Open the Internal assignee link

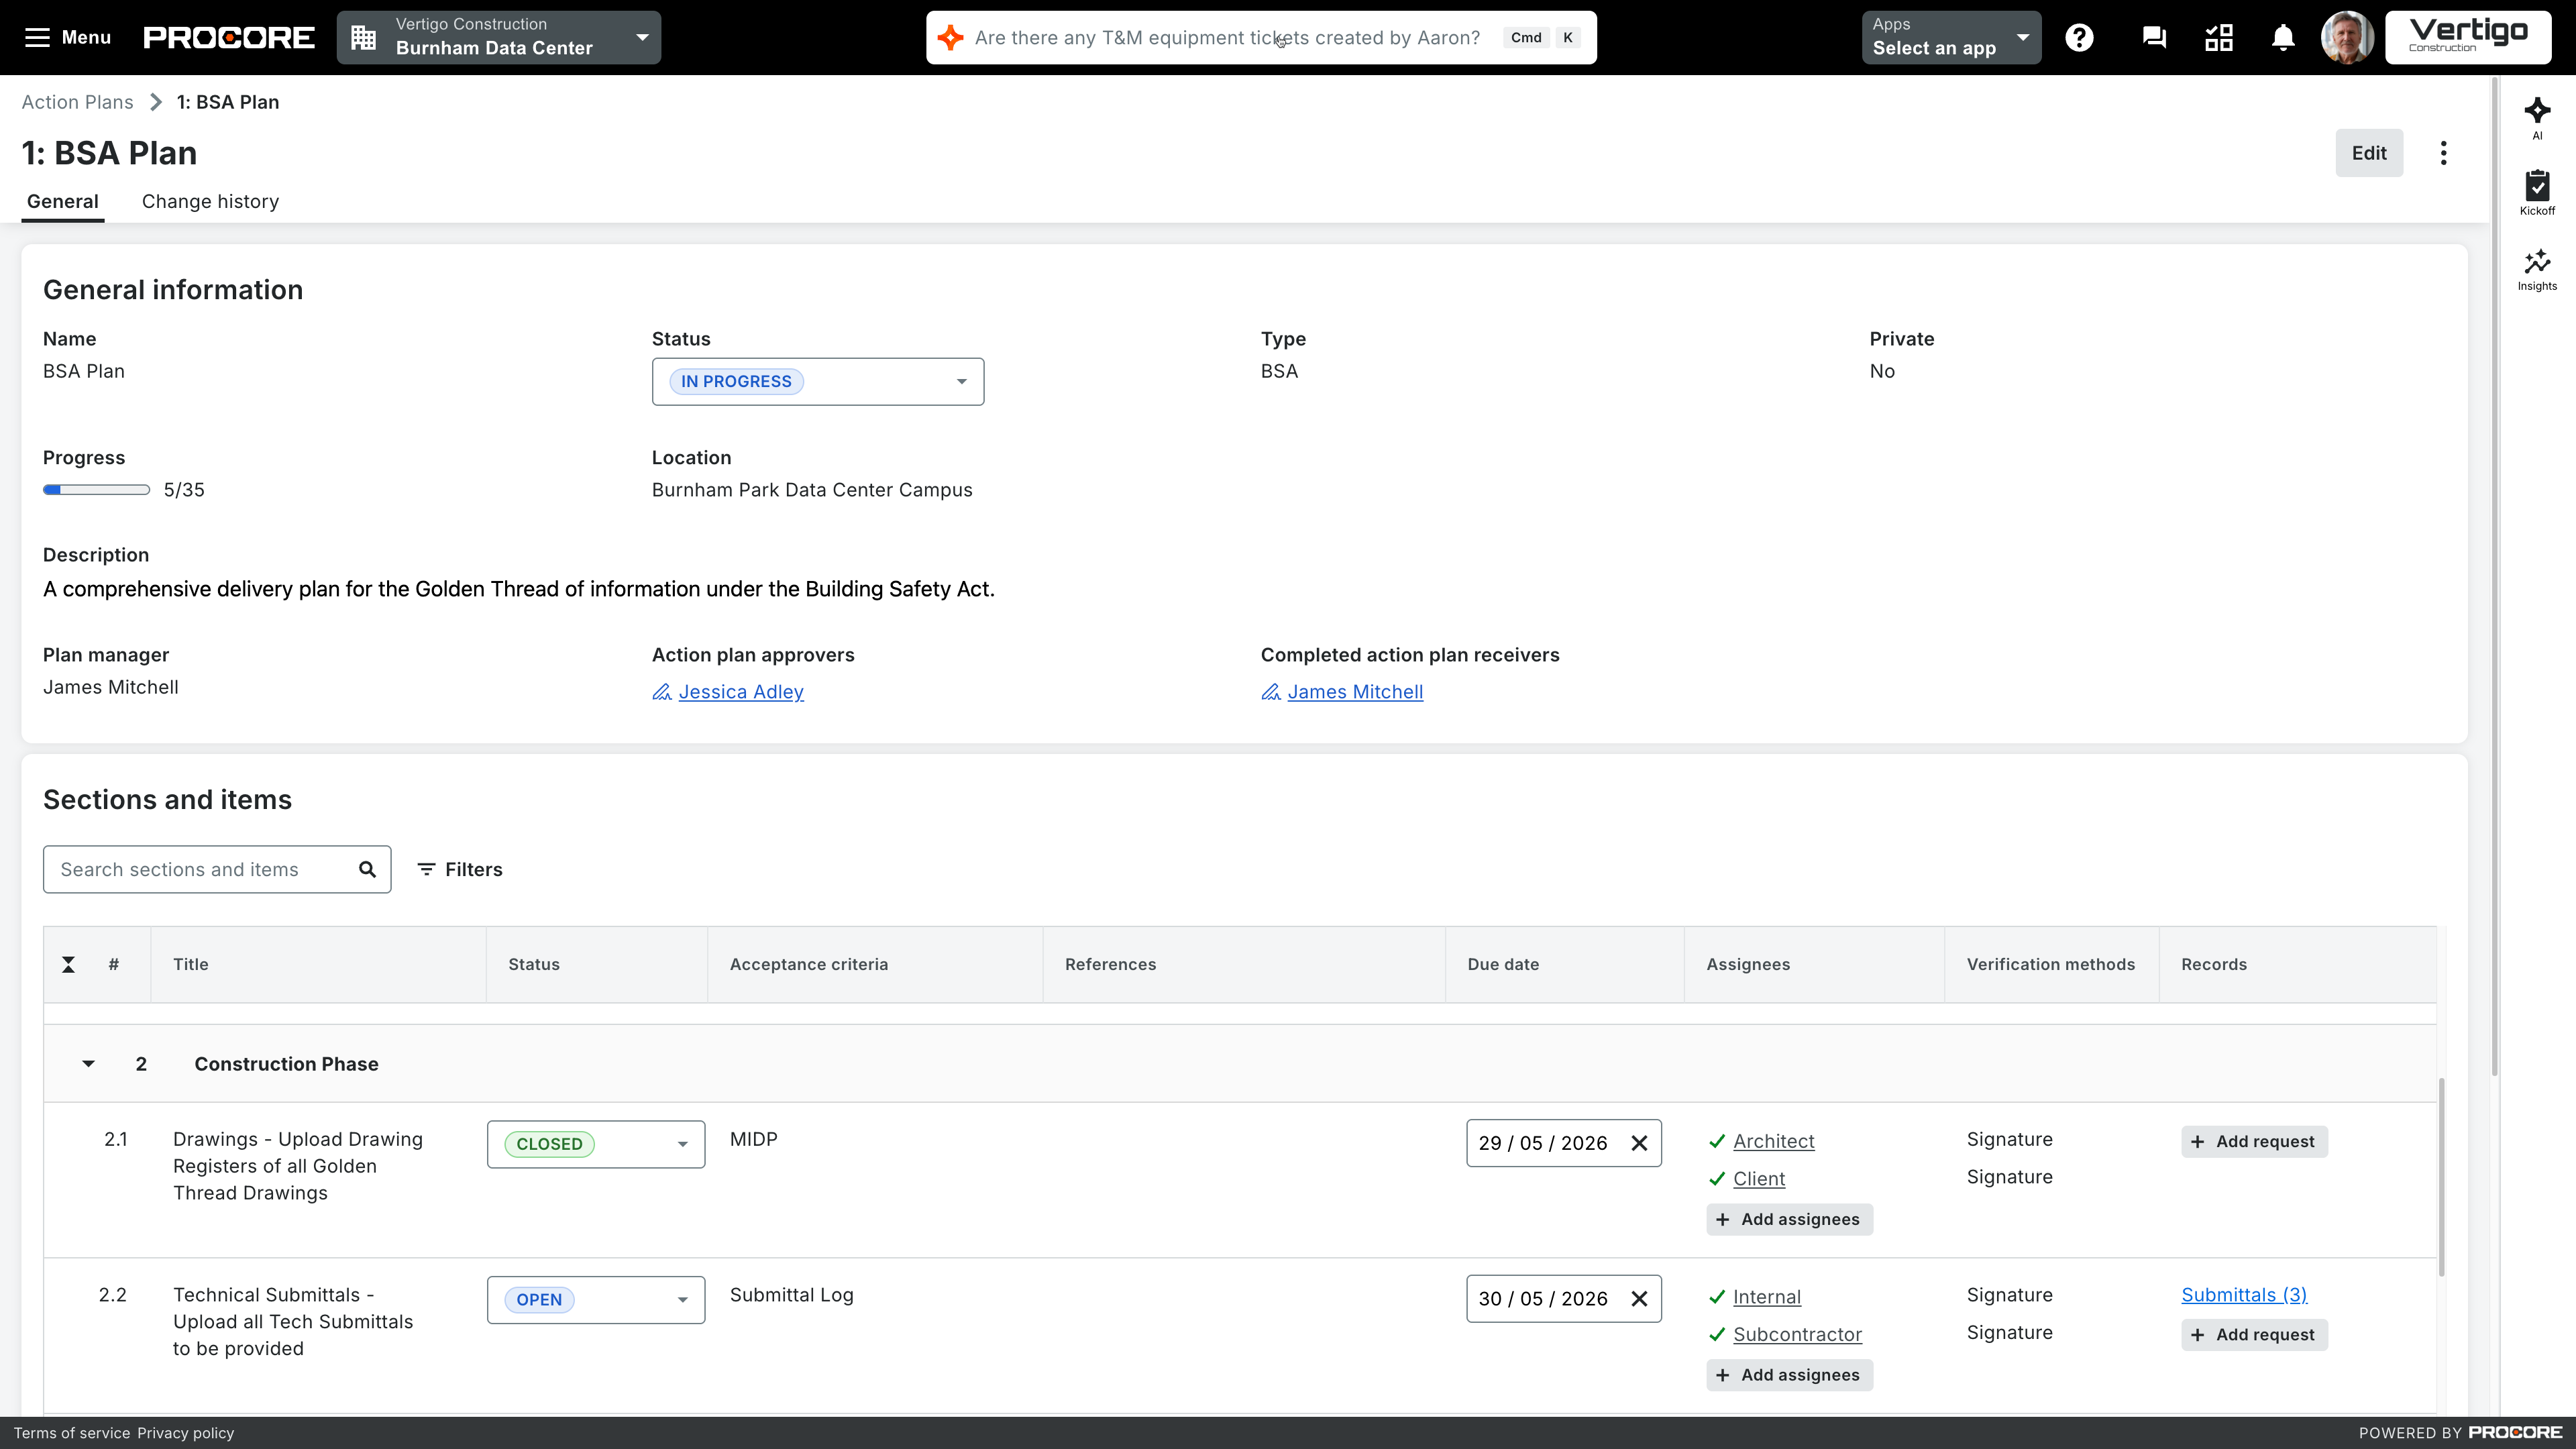[x=1767, y=1297]
